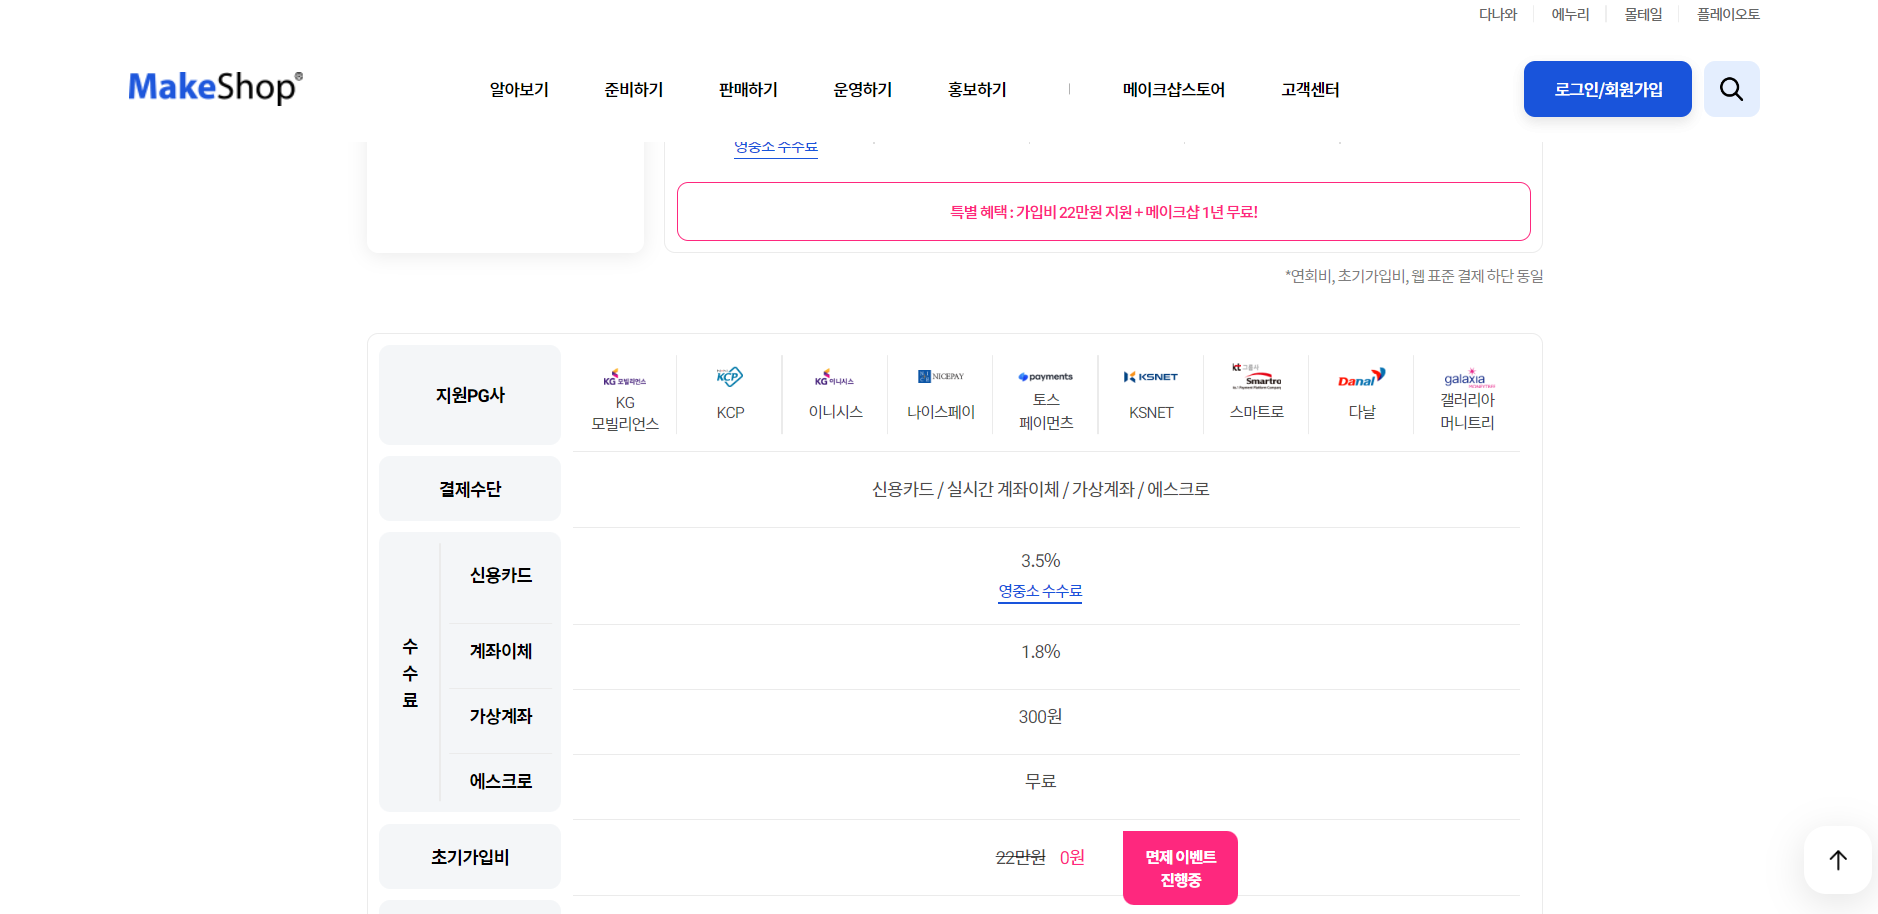Click the 초기가입비 row header
1878x914 pixels.
click(470, 857)
